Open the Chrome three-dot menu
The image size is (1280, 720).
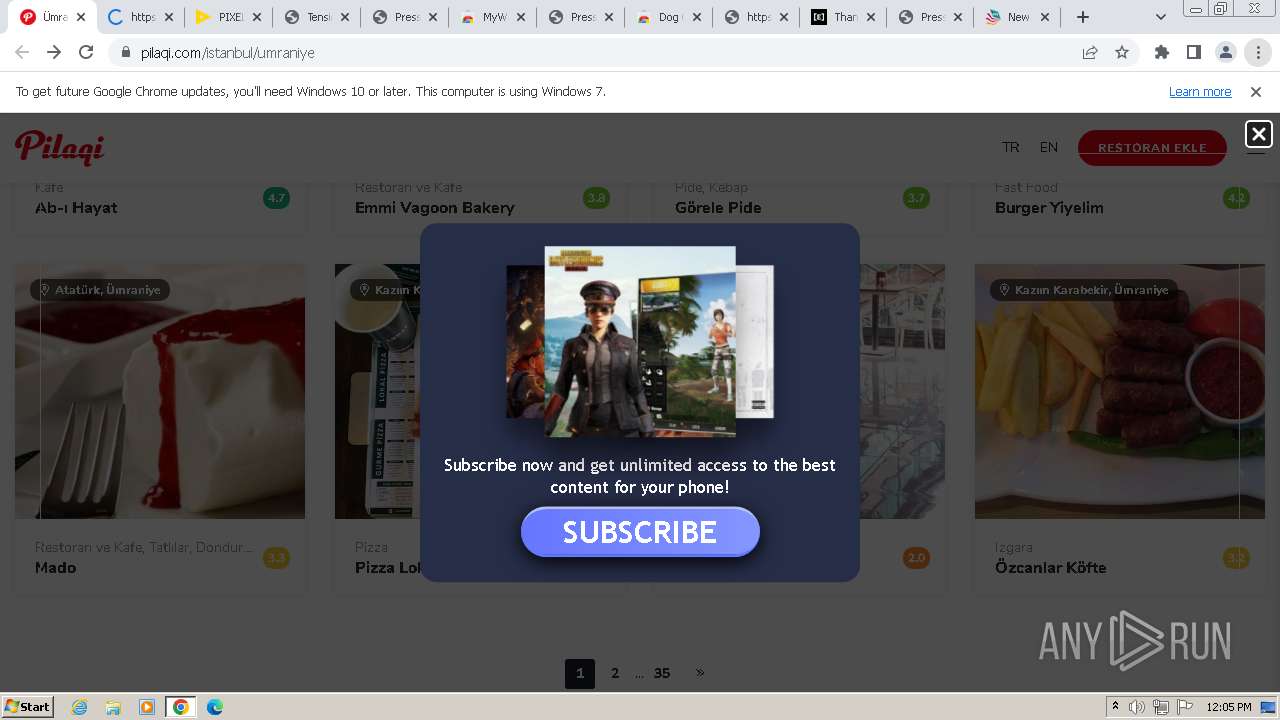click(1258, 53)
